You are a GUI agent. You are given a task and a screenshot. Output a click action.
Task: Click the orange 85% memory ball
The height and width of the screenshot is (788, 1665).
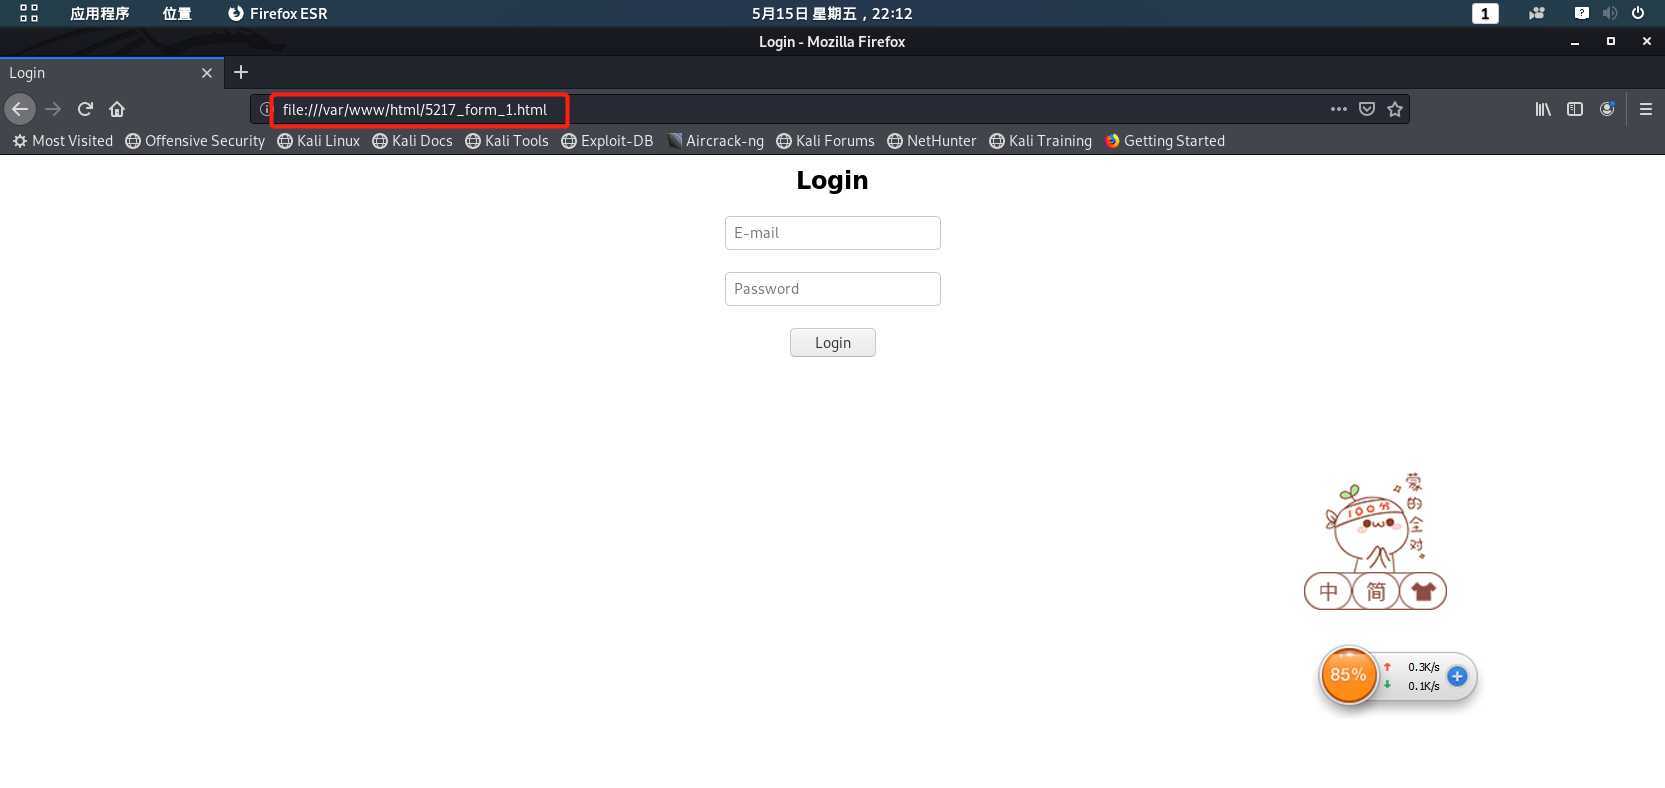tap(1348, 675)
